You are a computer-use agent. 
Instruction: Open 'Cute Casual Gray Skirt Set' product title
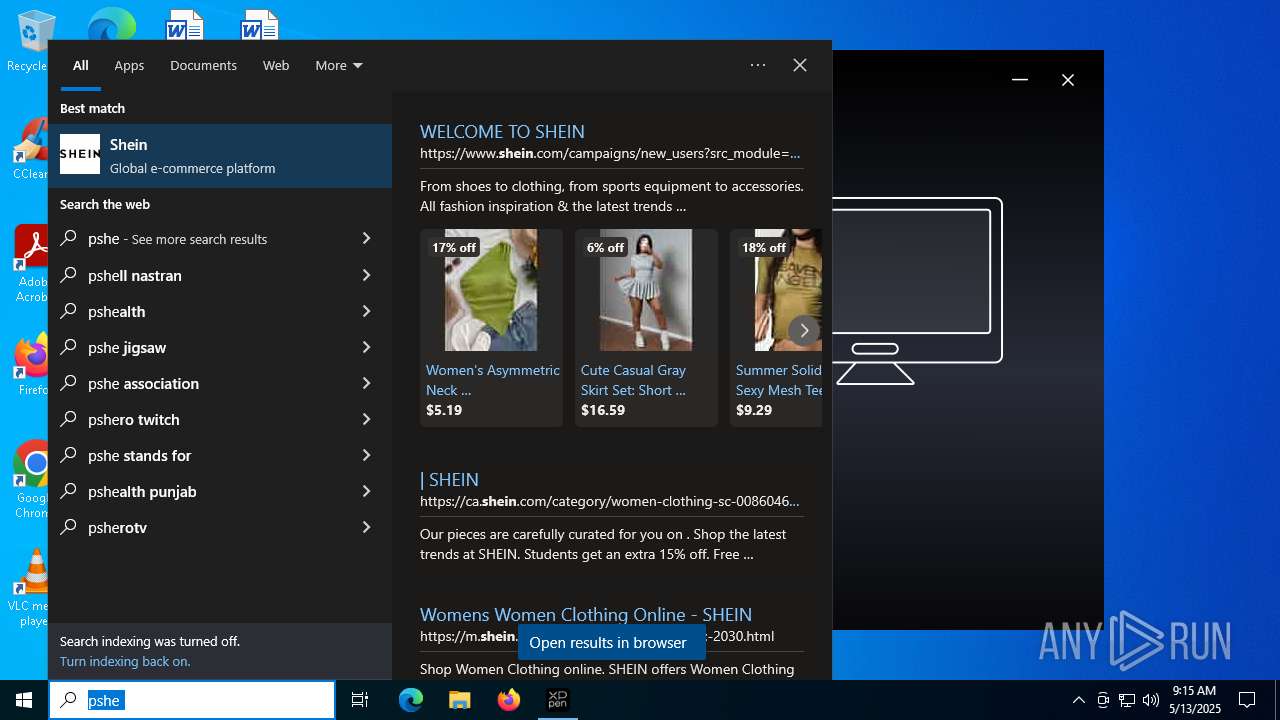coord(634,380)
